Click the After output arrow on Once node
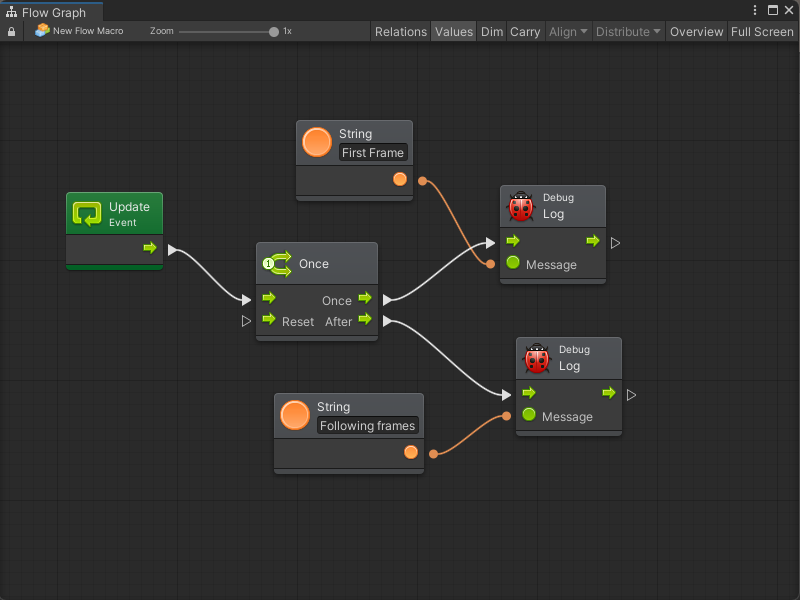Viewport: 800px width, 600px height. click(365, 320)
